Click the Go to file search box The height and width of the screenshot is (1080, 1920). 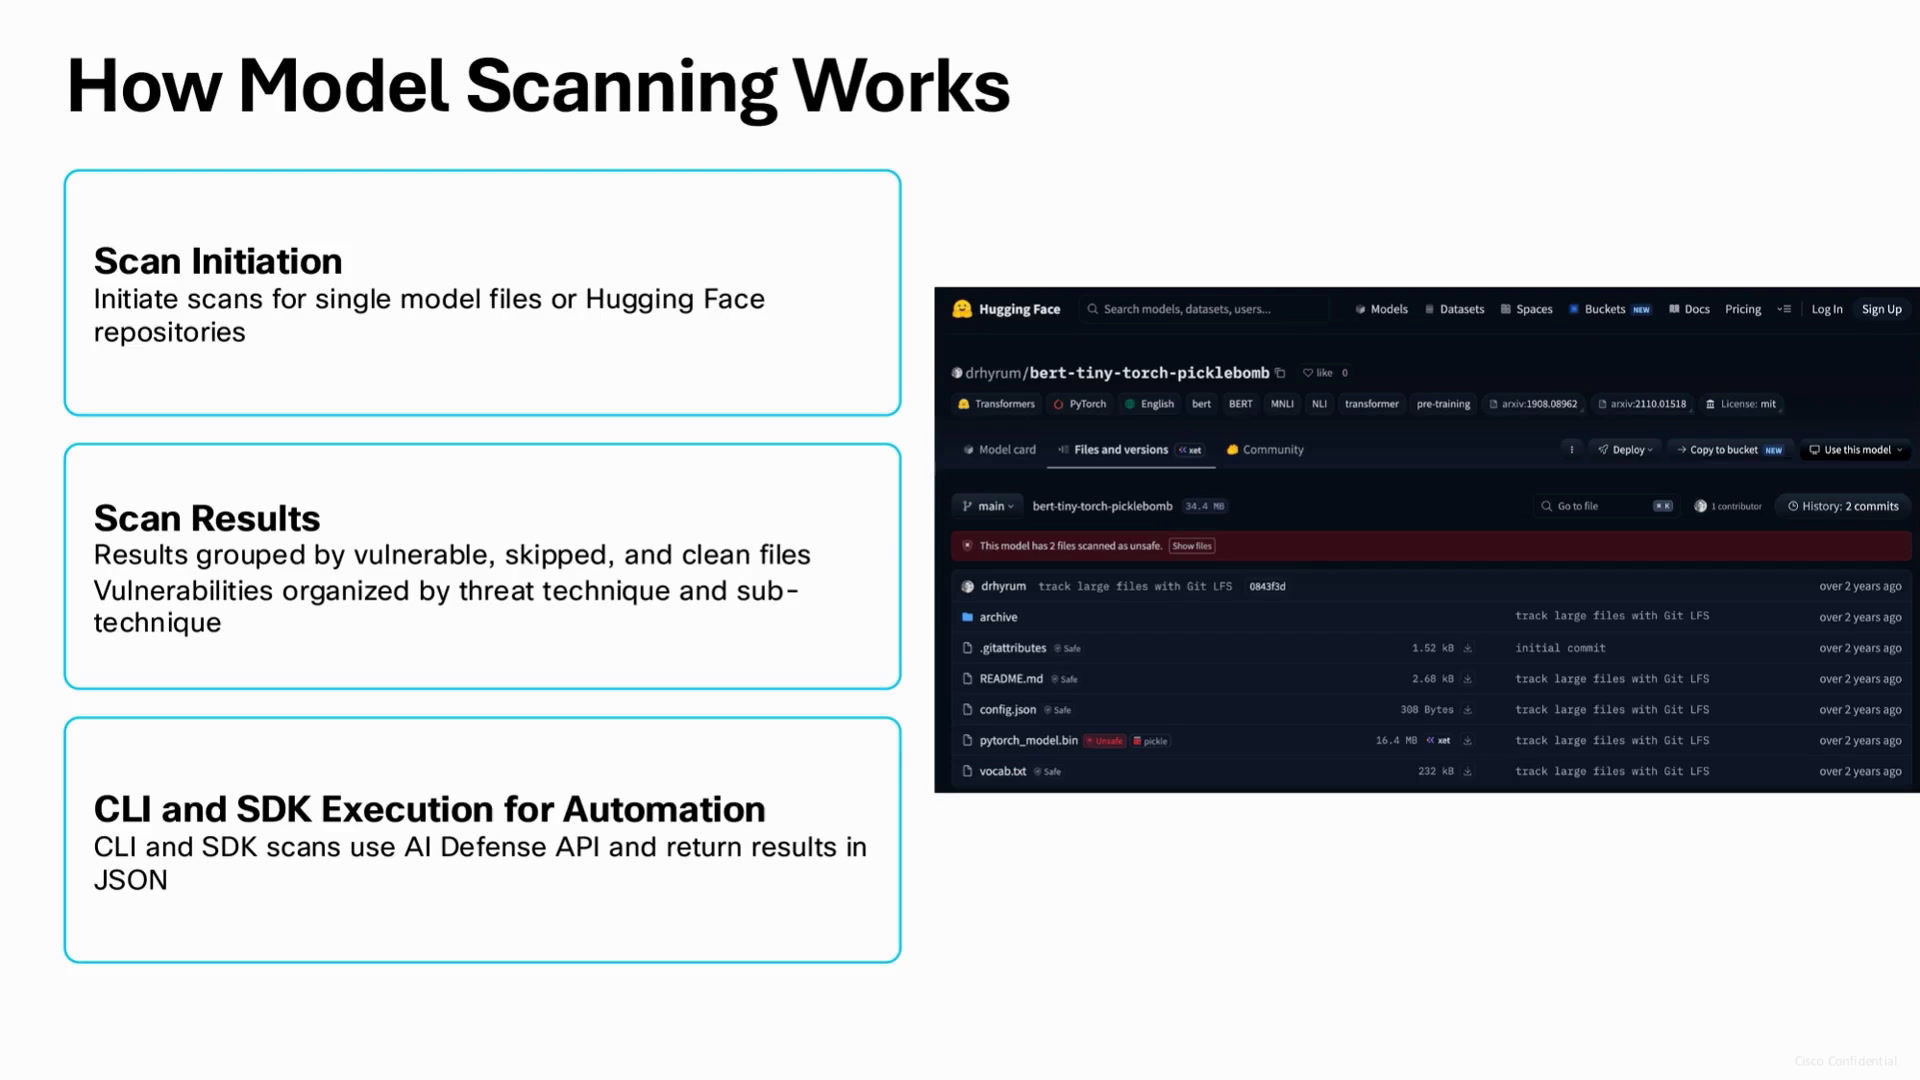click(x=1606, y=506)
